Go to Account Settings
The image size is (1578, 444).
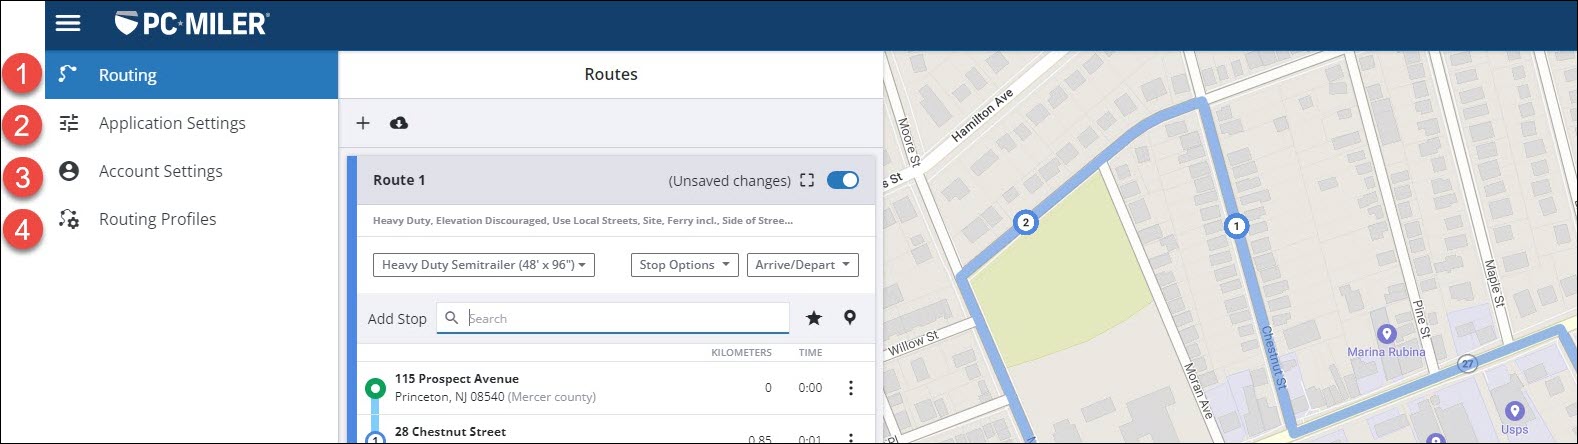tap(161, 171)
